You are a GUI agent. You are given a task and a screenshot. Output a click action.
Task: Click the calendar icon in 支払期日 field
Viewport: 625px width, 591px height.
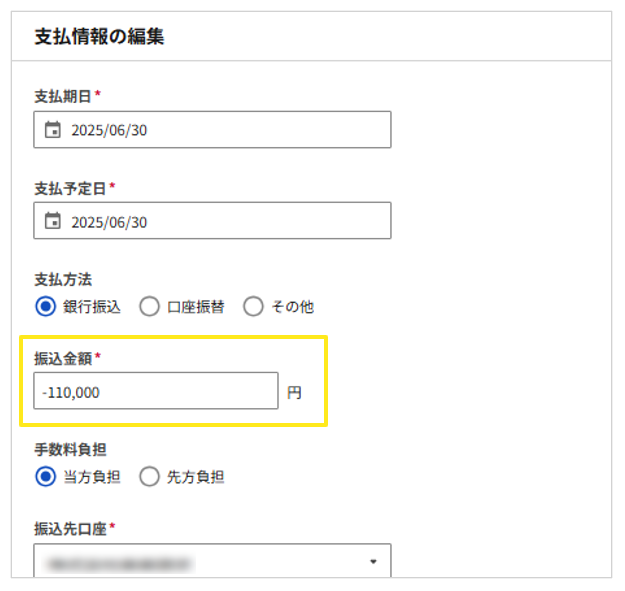pyautogui.click(x=53, y=130)
